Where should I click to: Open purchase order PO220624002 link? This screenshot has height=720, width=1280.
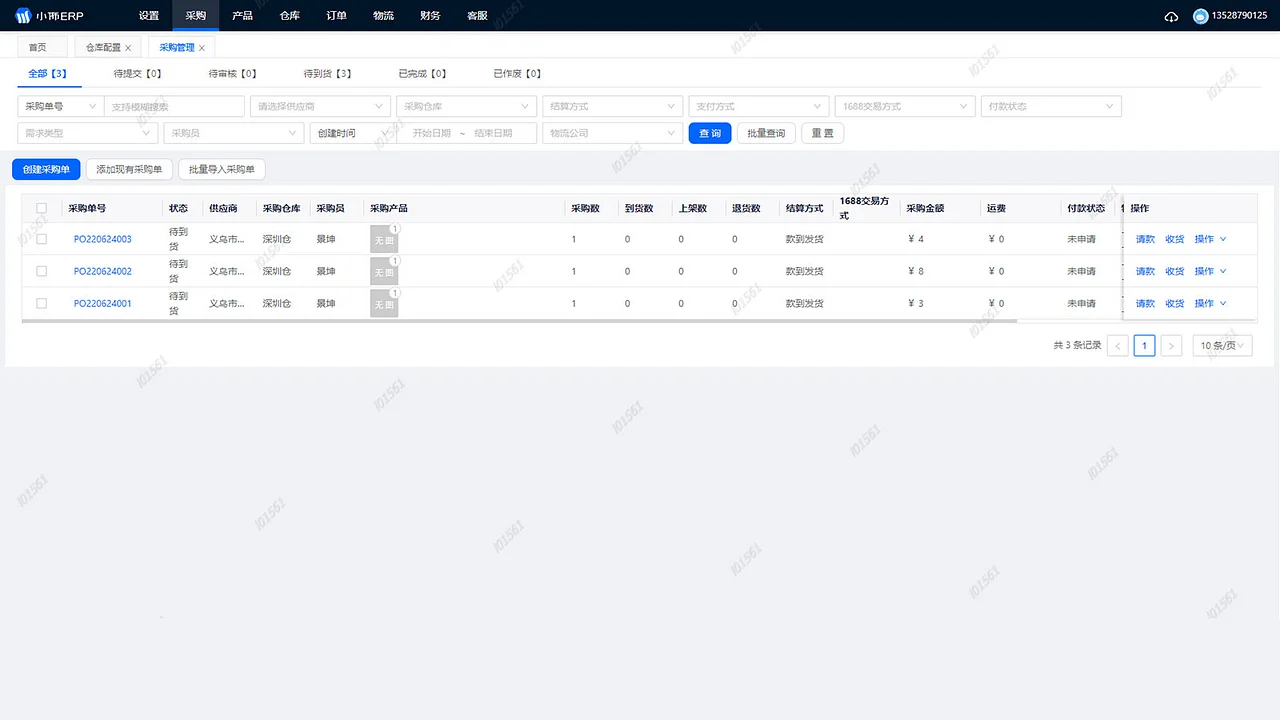pyautogui.click(x=102, y=271)
